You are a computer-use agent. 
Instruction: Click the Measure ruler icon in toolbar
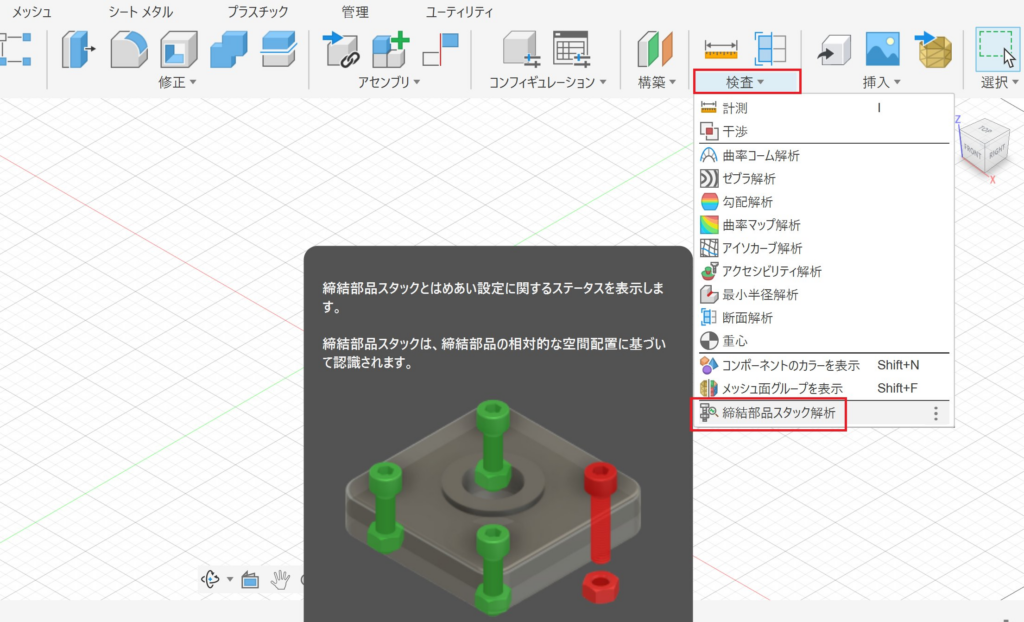pyautogui.click(x=720, y=48)
